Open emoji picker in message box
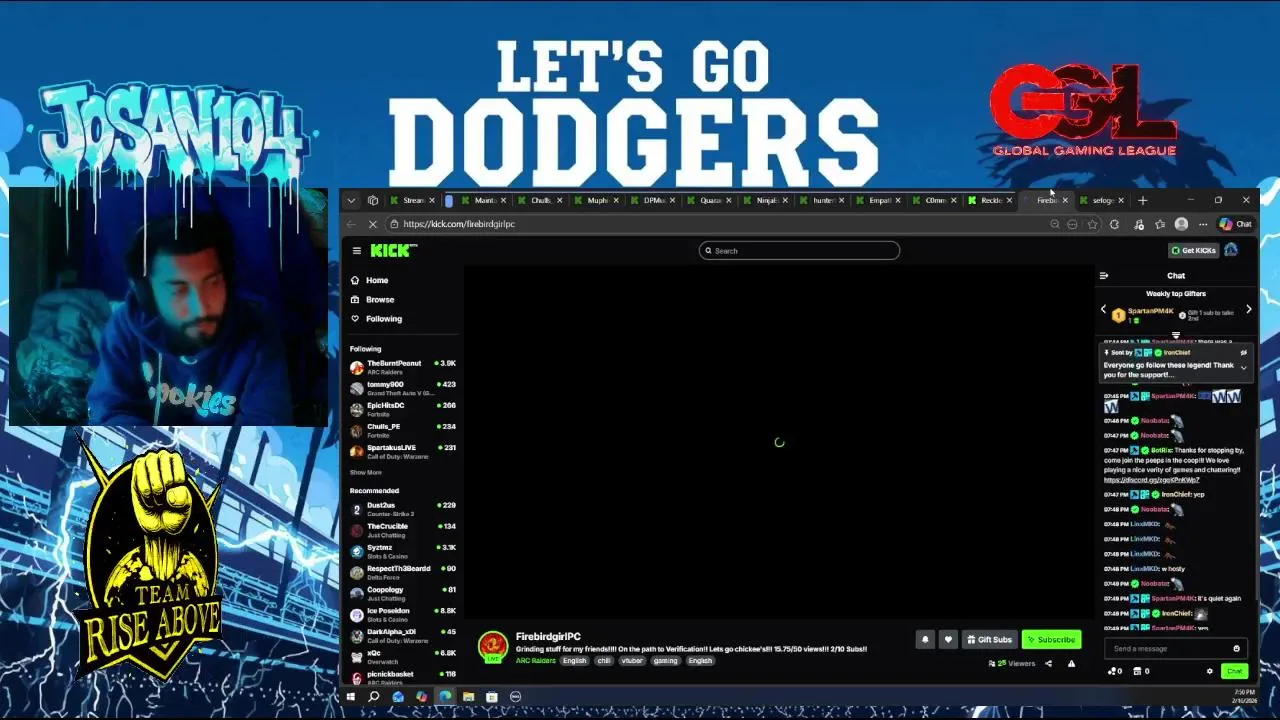 (x=1236, y=649)
